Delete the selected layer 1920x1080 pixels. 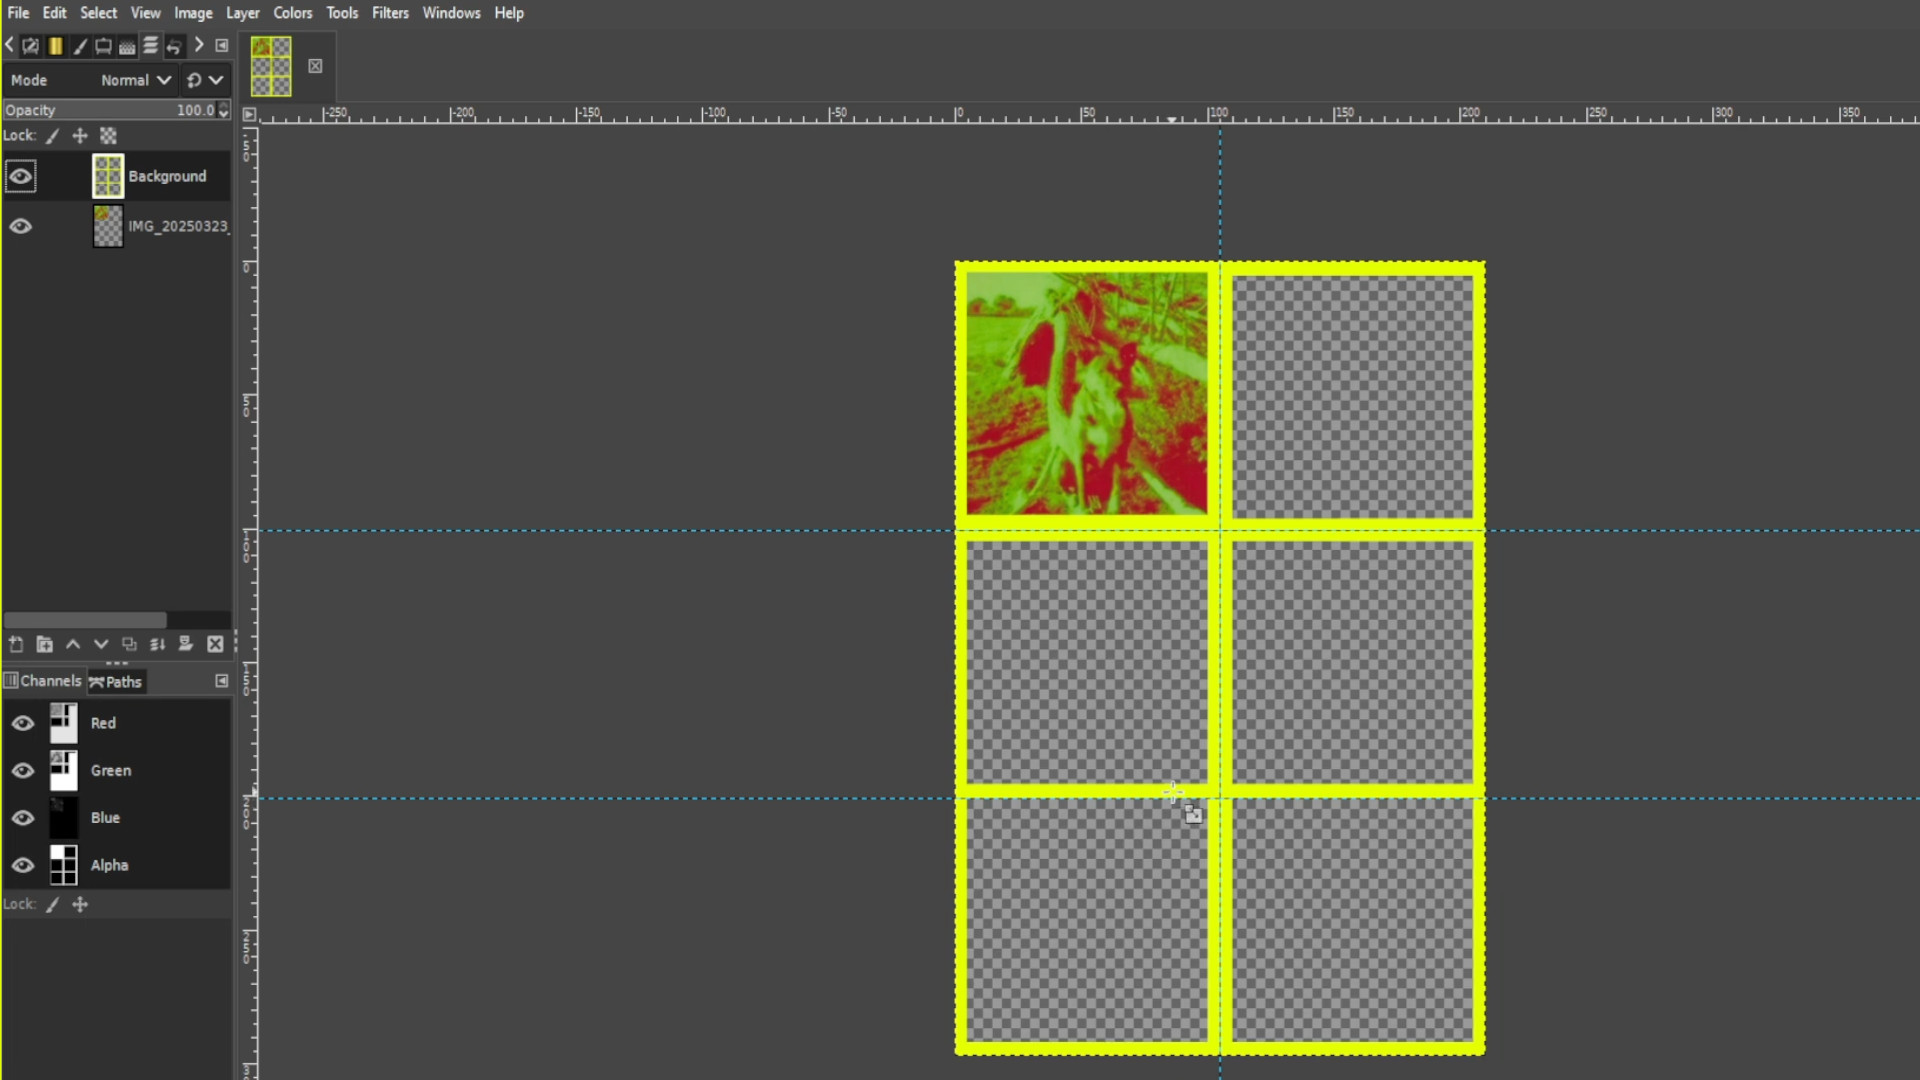pos(215,644)
